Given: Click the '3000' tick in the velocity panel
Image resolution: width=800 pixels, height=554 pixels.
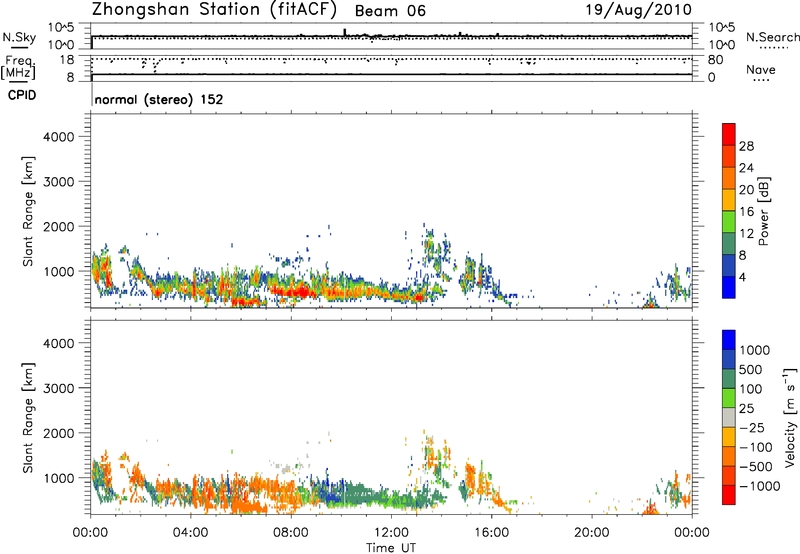Looking at the screenshot, I should [x=59, y=388].
